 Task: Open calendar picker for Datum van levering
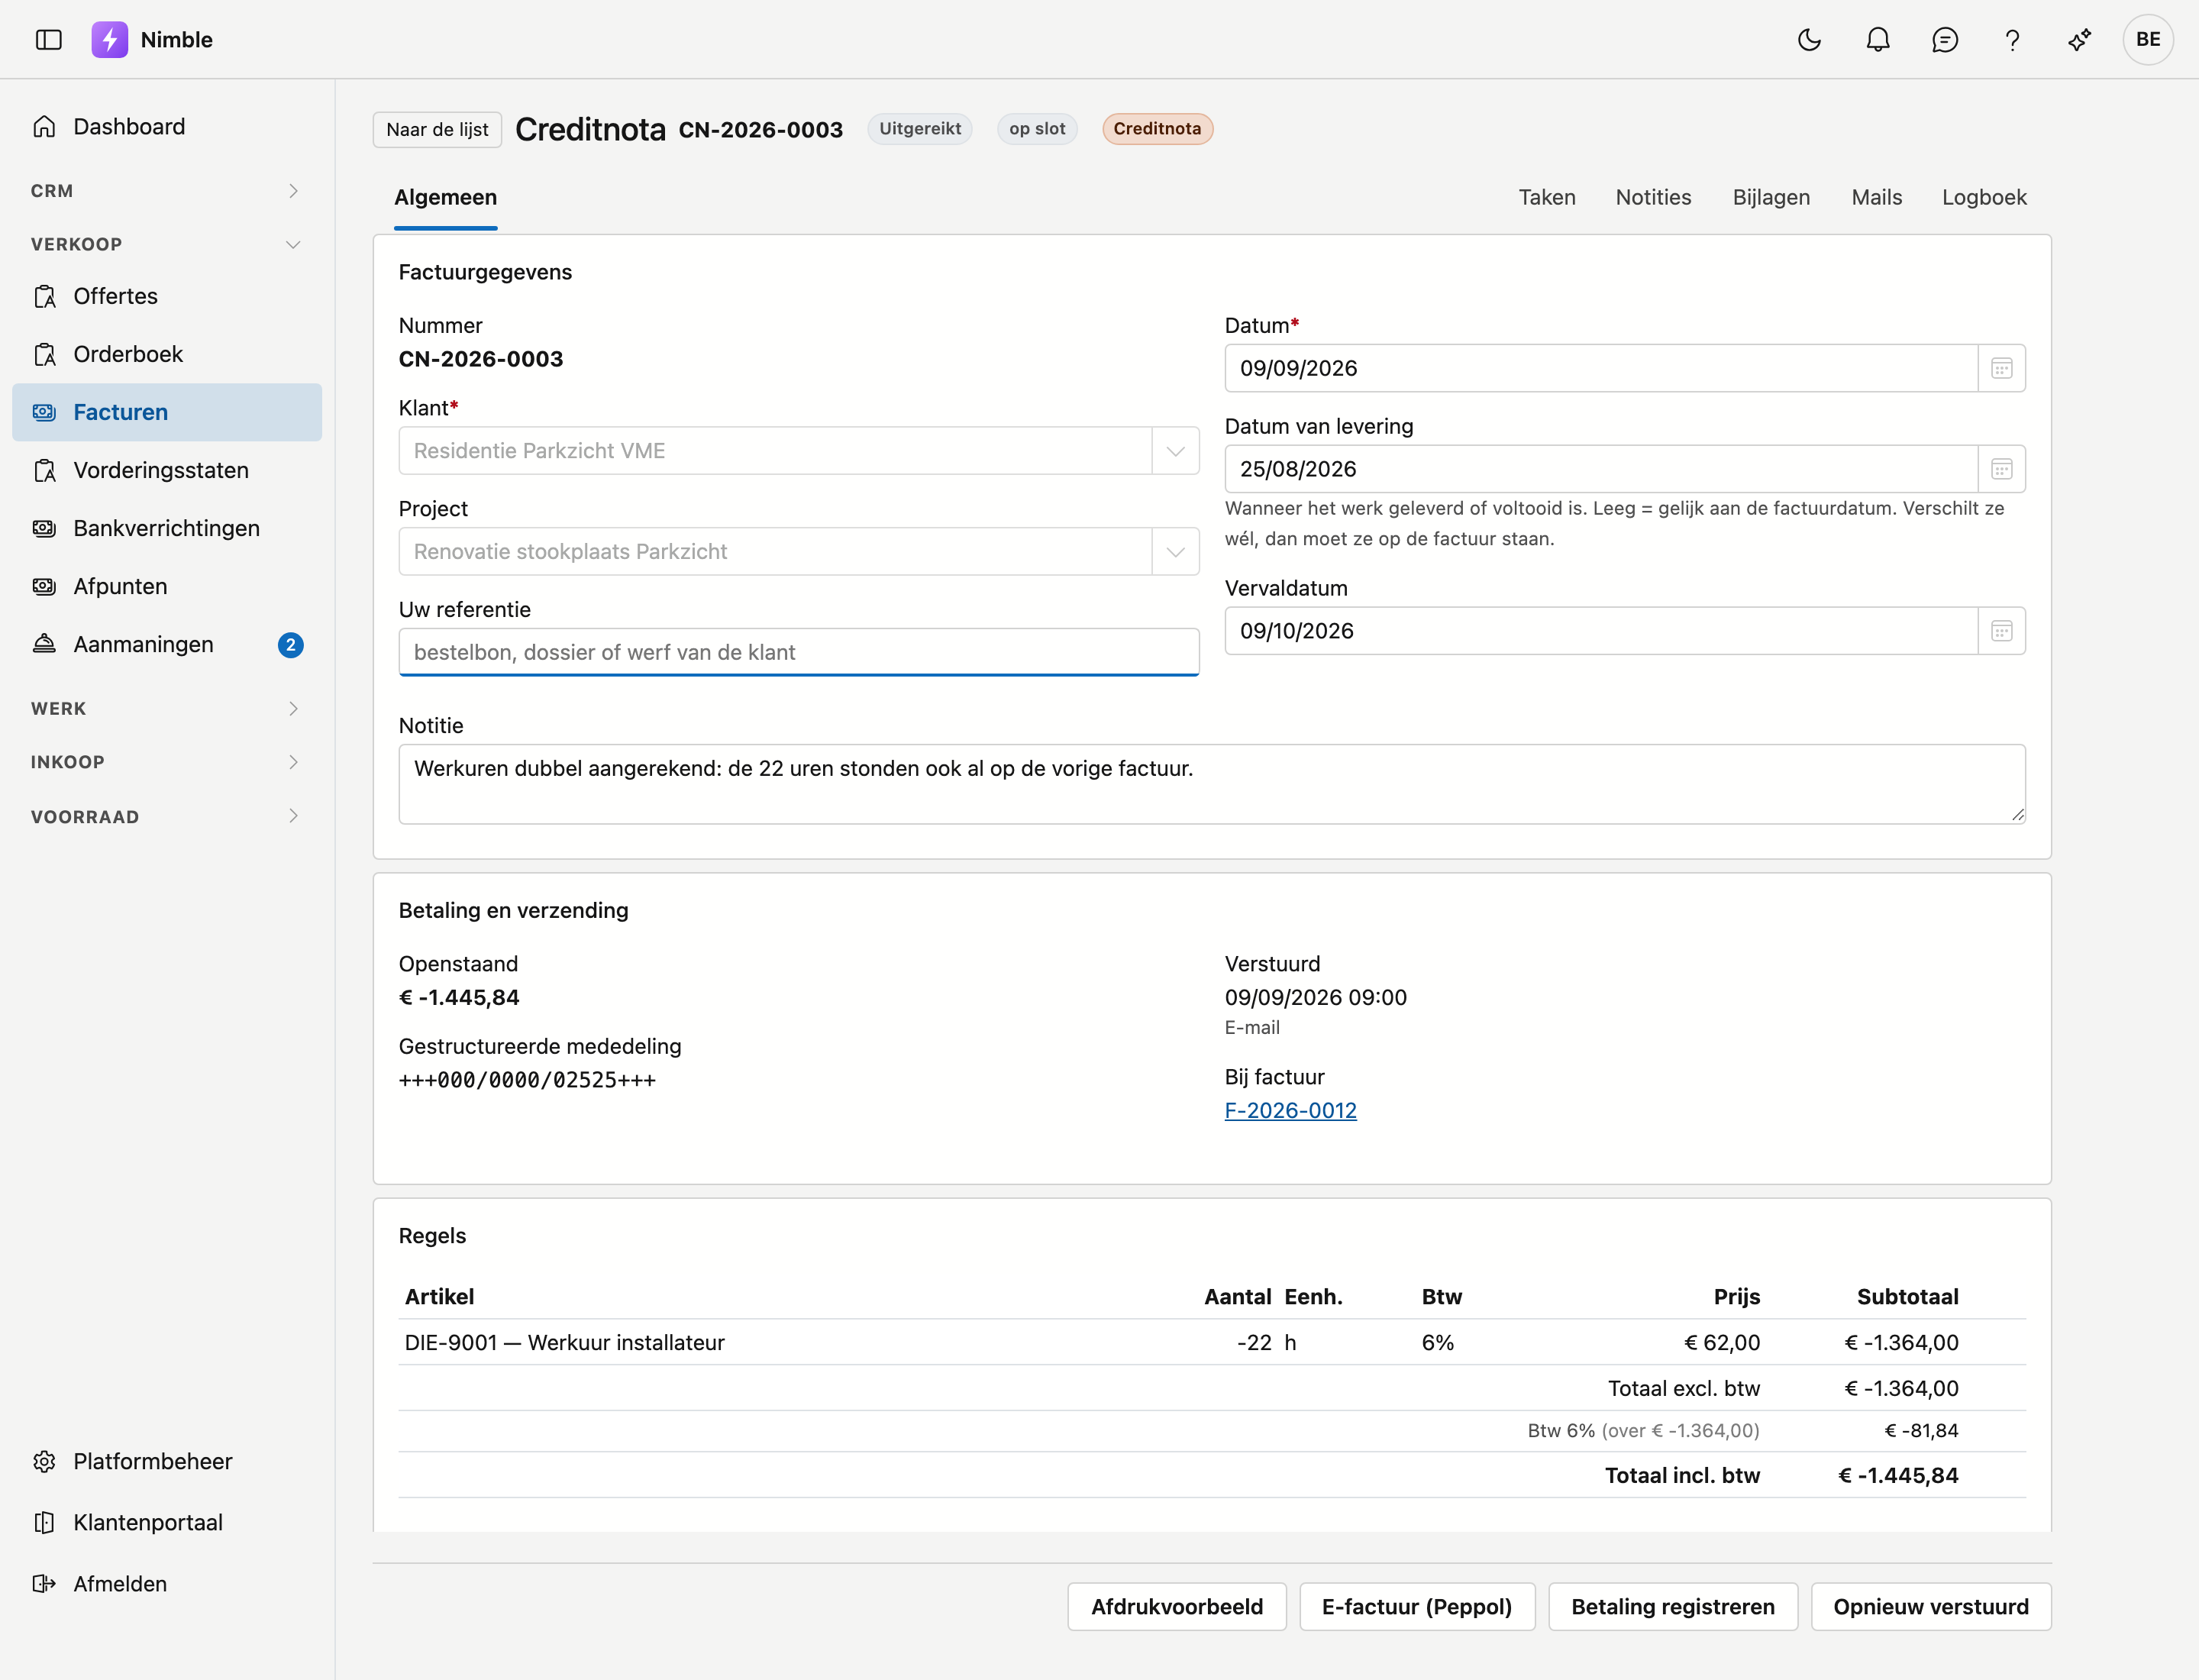[2001, 469]
